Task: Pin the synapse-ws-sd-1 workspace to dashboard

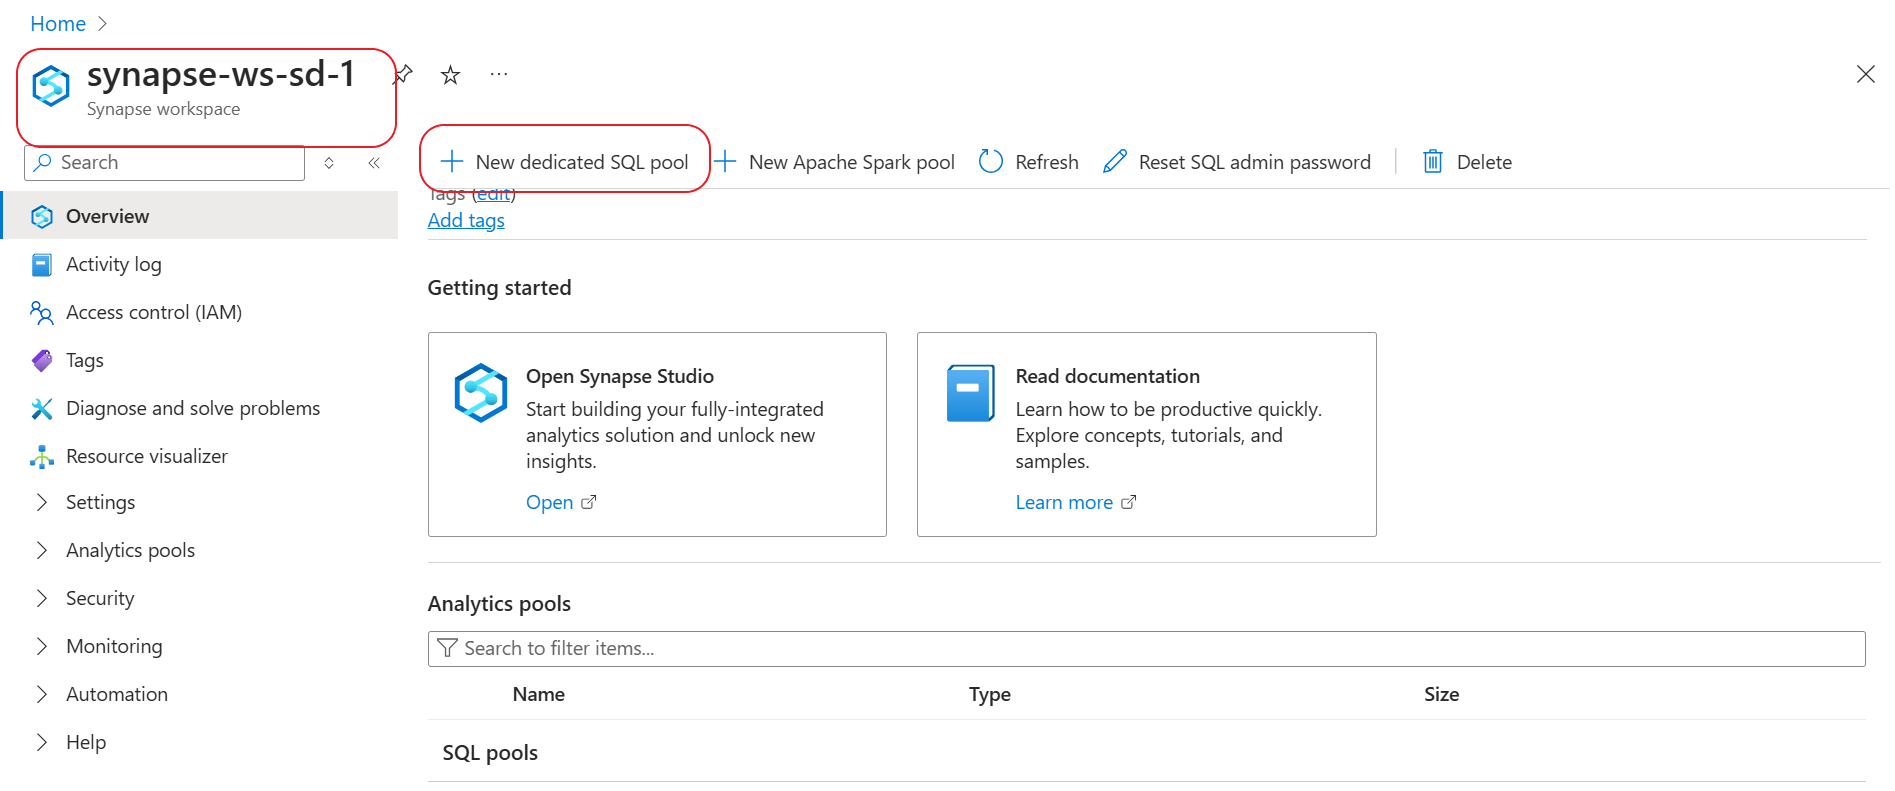Action: coord(404,74)
